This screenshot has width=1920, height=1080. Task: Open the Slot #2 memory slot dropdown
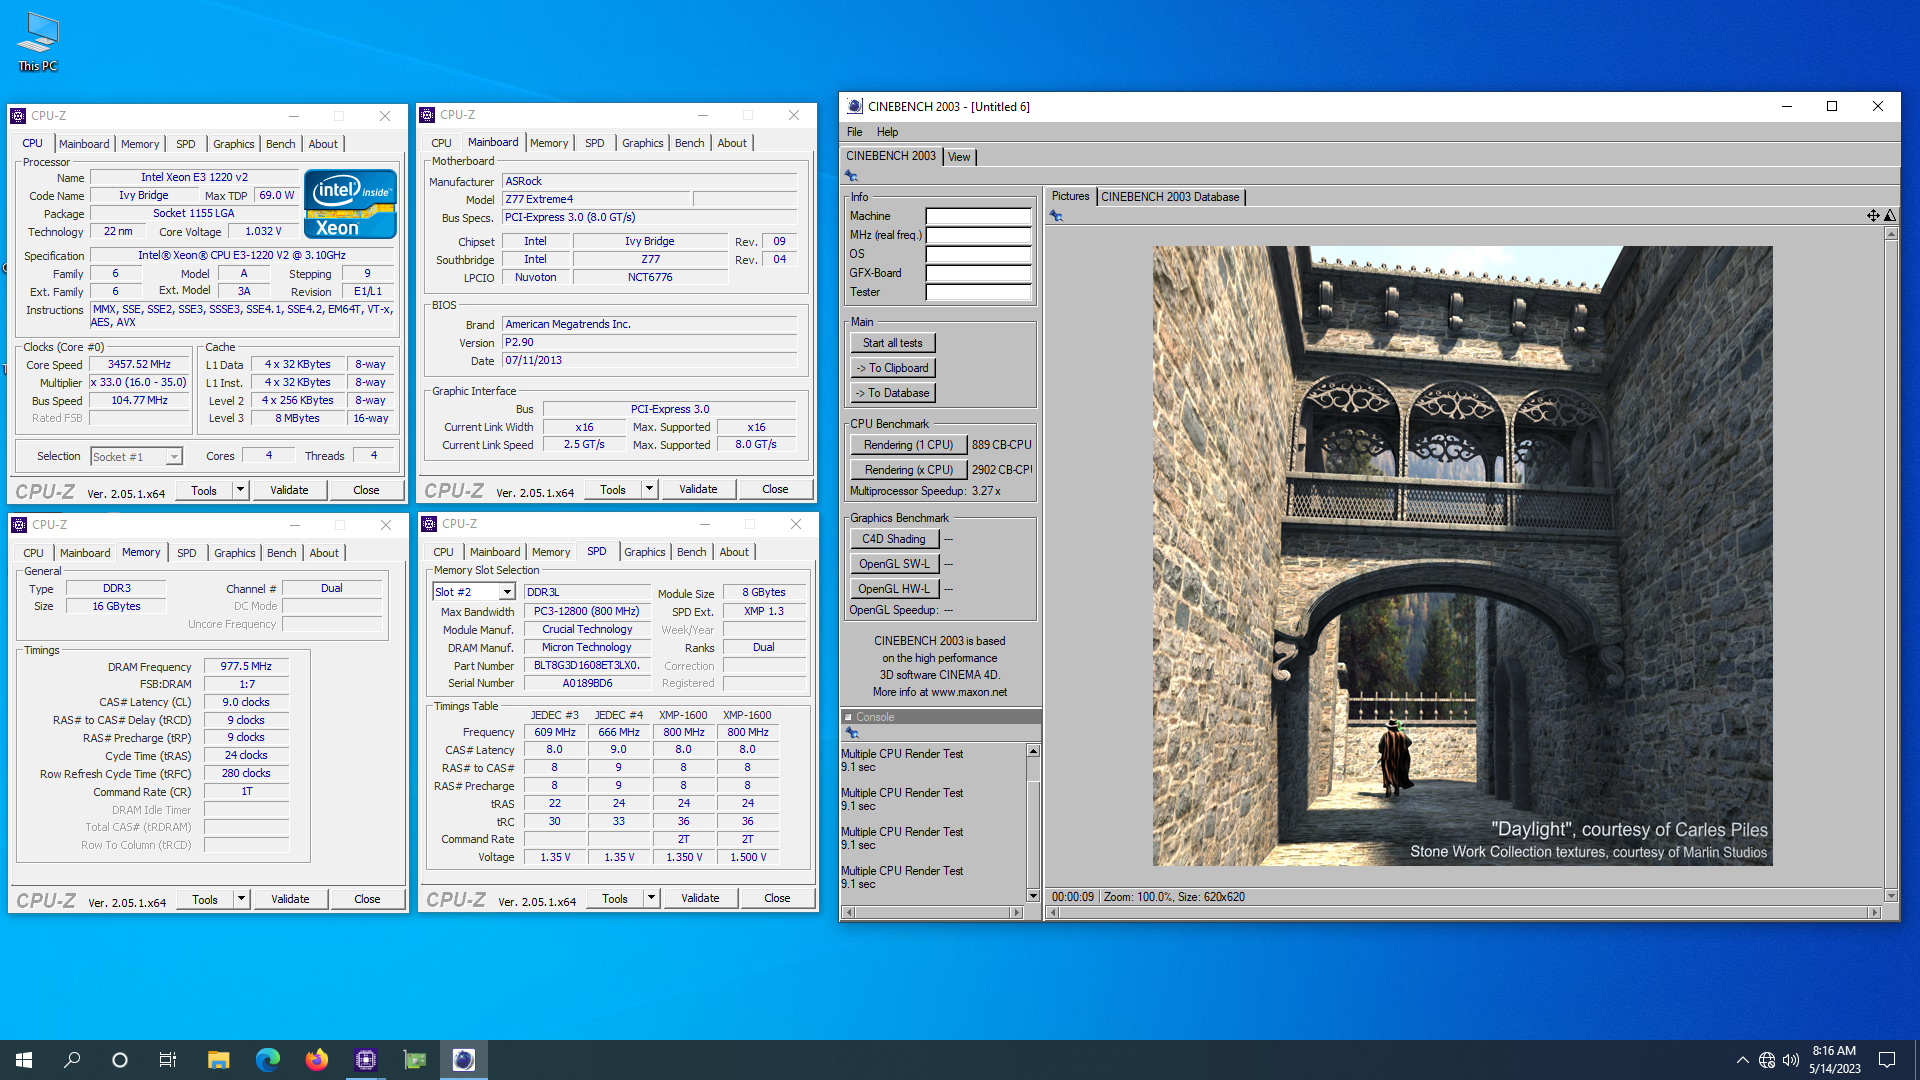[506, 592]
